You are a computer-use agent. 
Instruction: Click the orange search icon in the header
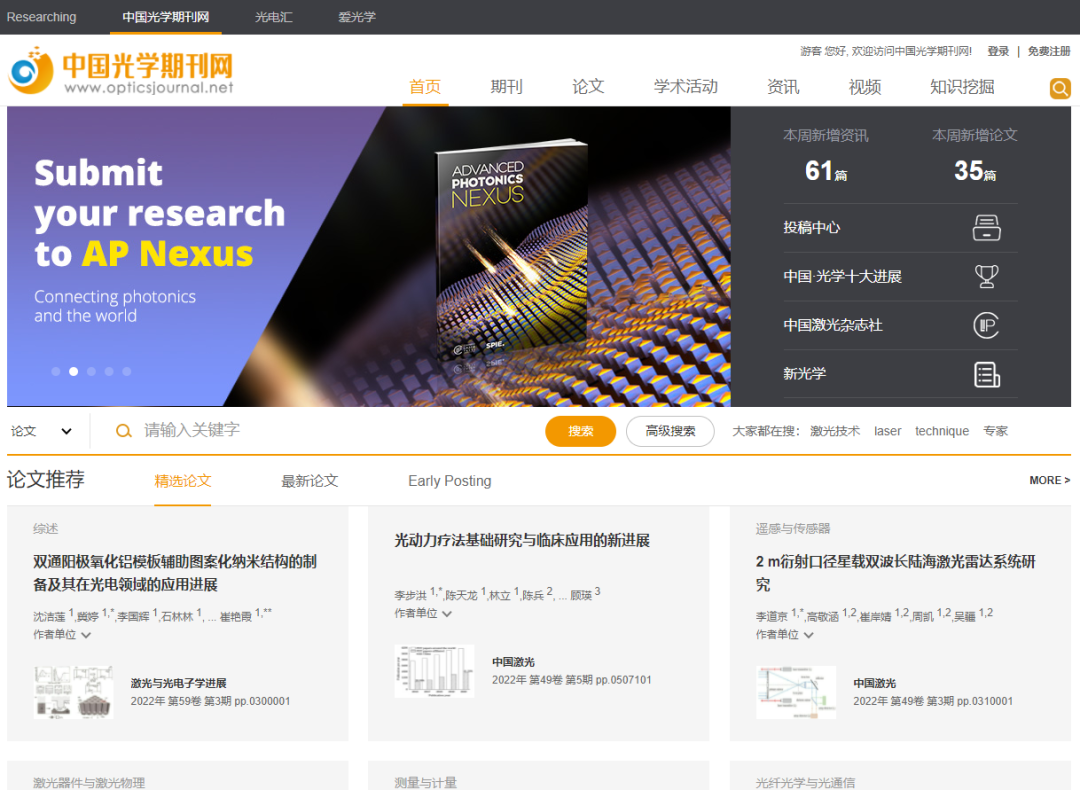coord(1059,88)
